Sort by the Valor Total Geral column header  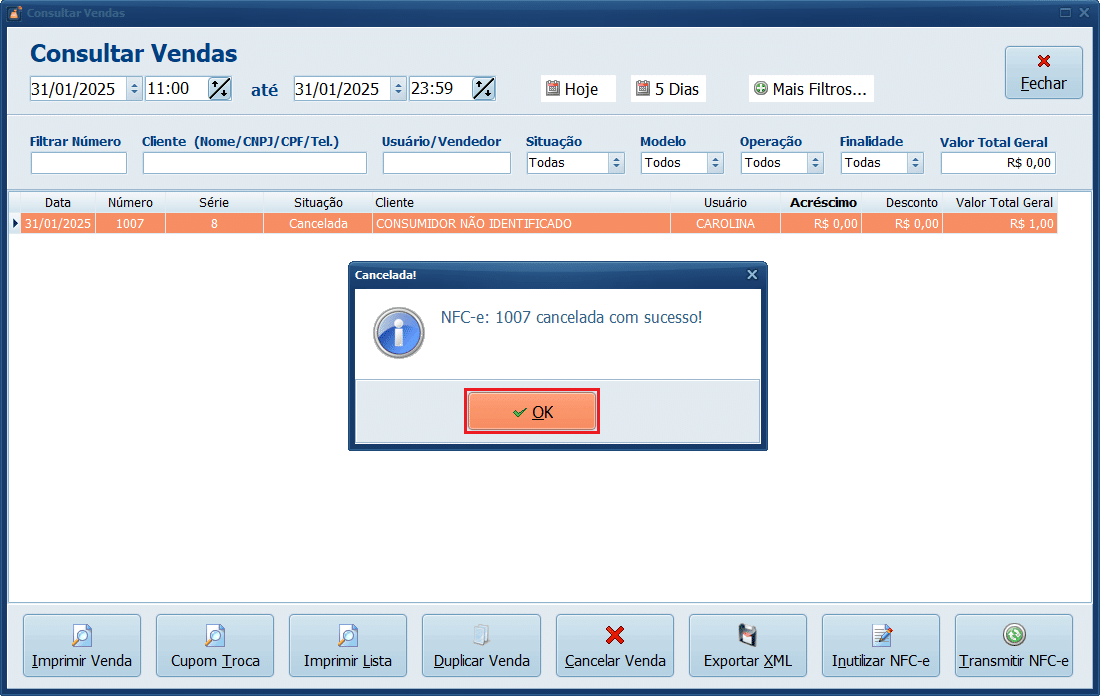pos(1000,202)
